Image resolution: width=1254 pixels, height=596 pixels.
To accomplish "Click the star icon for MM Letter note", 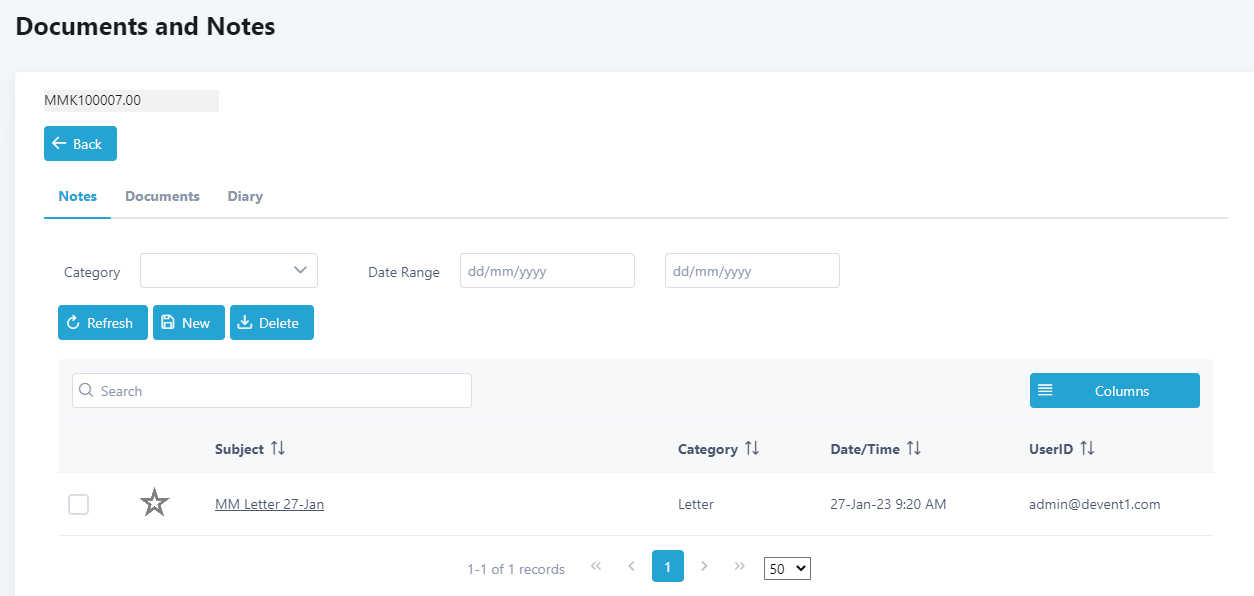I will [x=154, y=503].
